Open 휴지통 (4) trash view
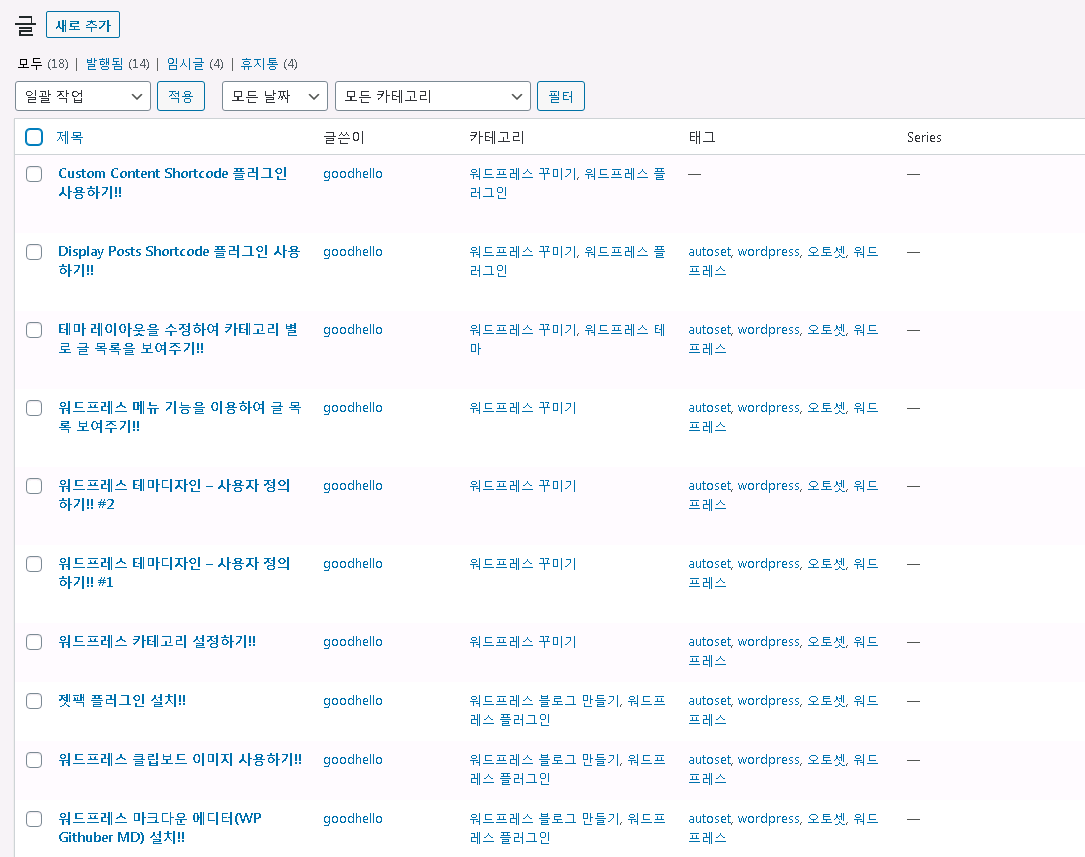 pyautogui.click(x=269, y=64)
